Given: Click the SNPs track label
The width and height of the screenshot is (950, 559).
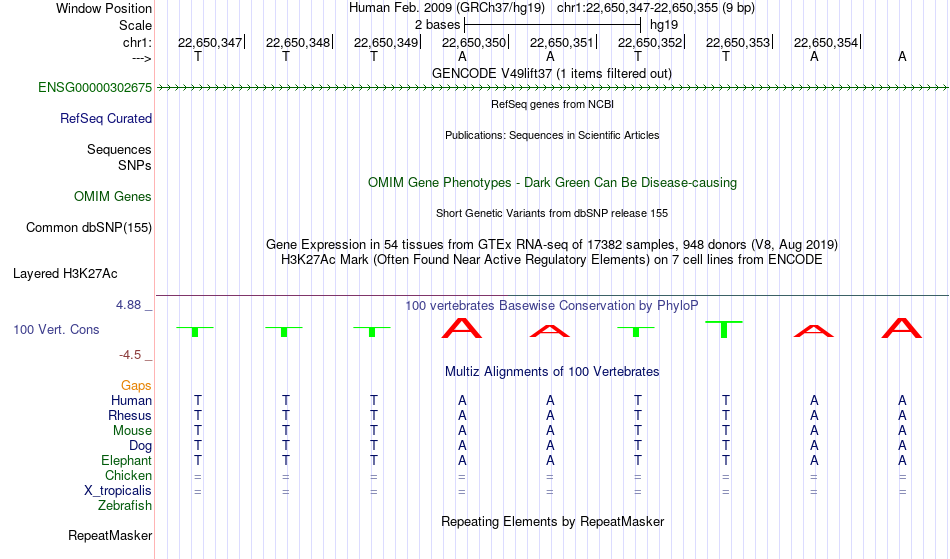Looking at the screenshot, I should click(135, 165).
